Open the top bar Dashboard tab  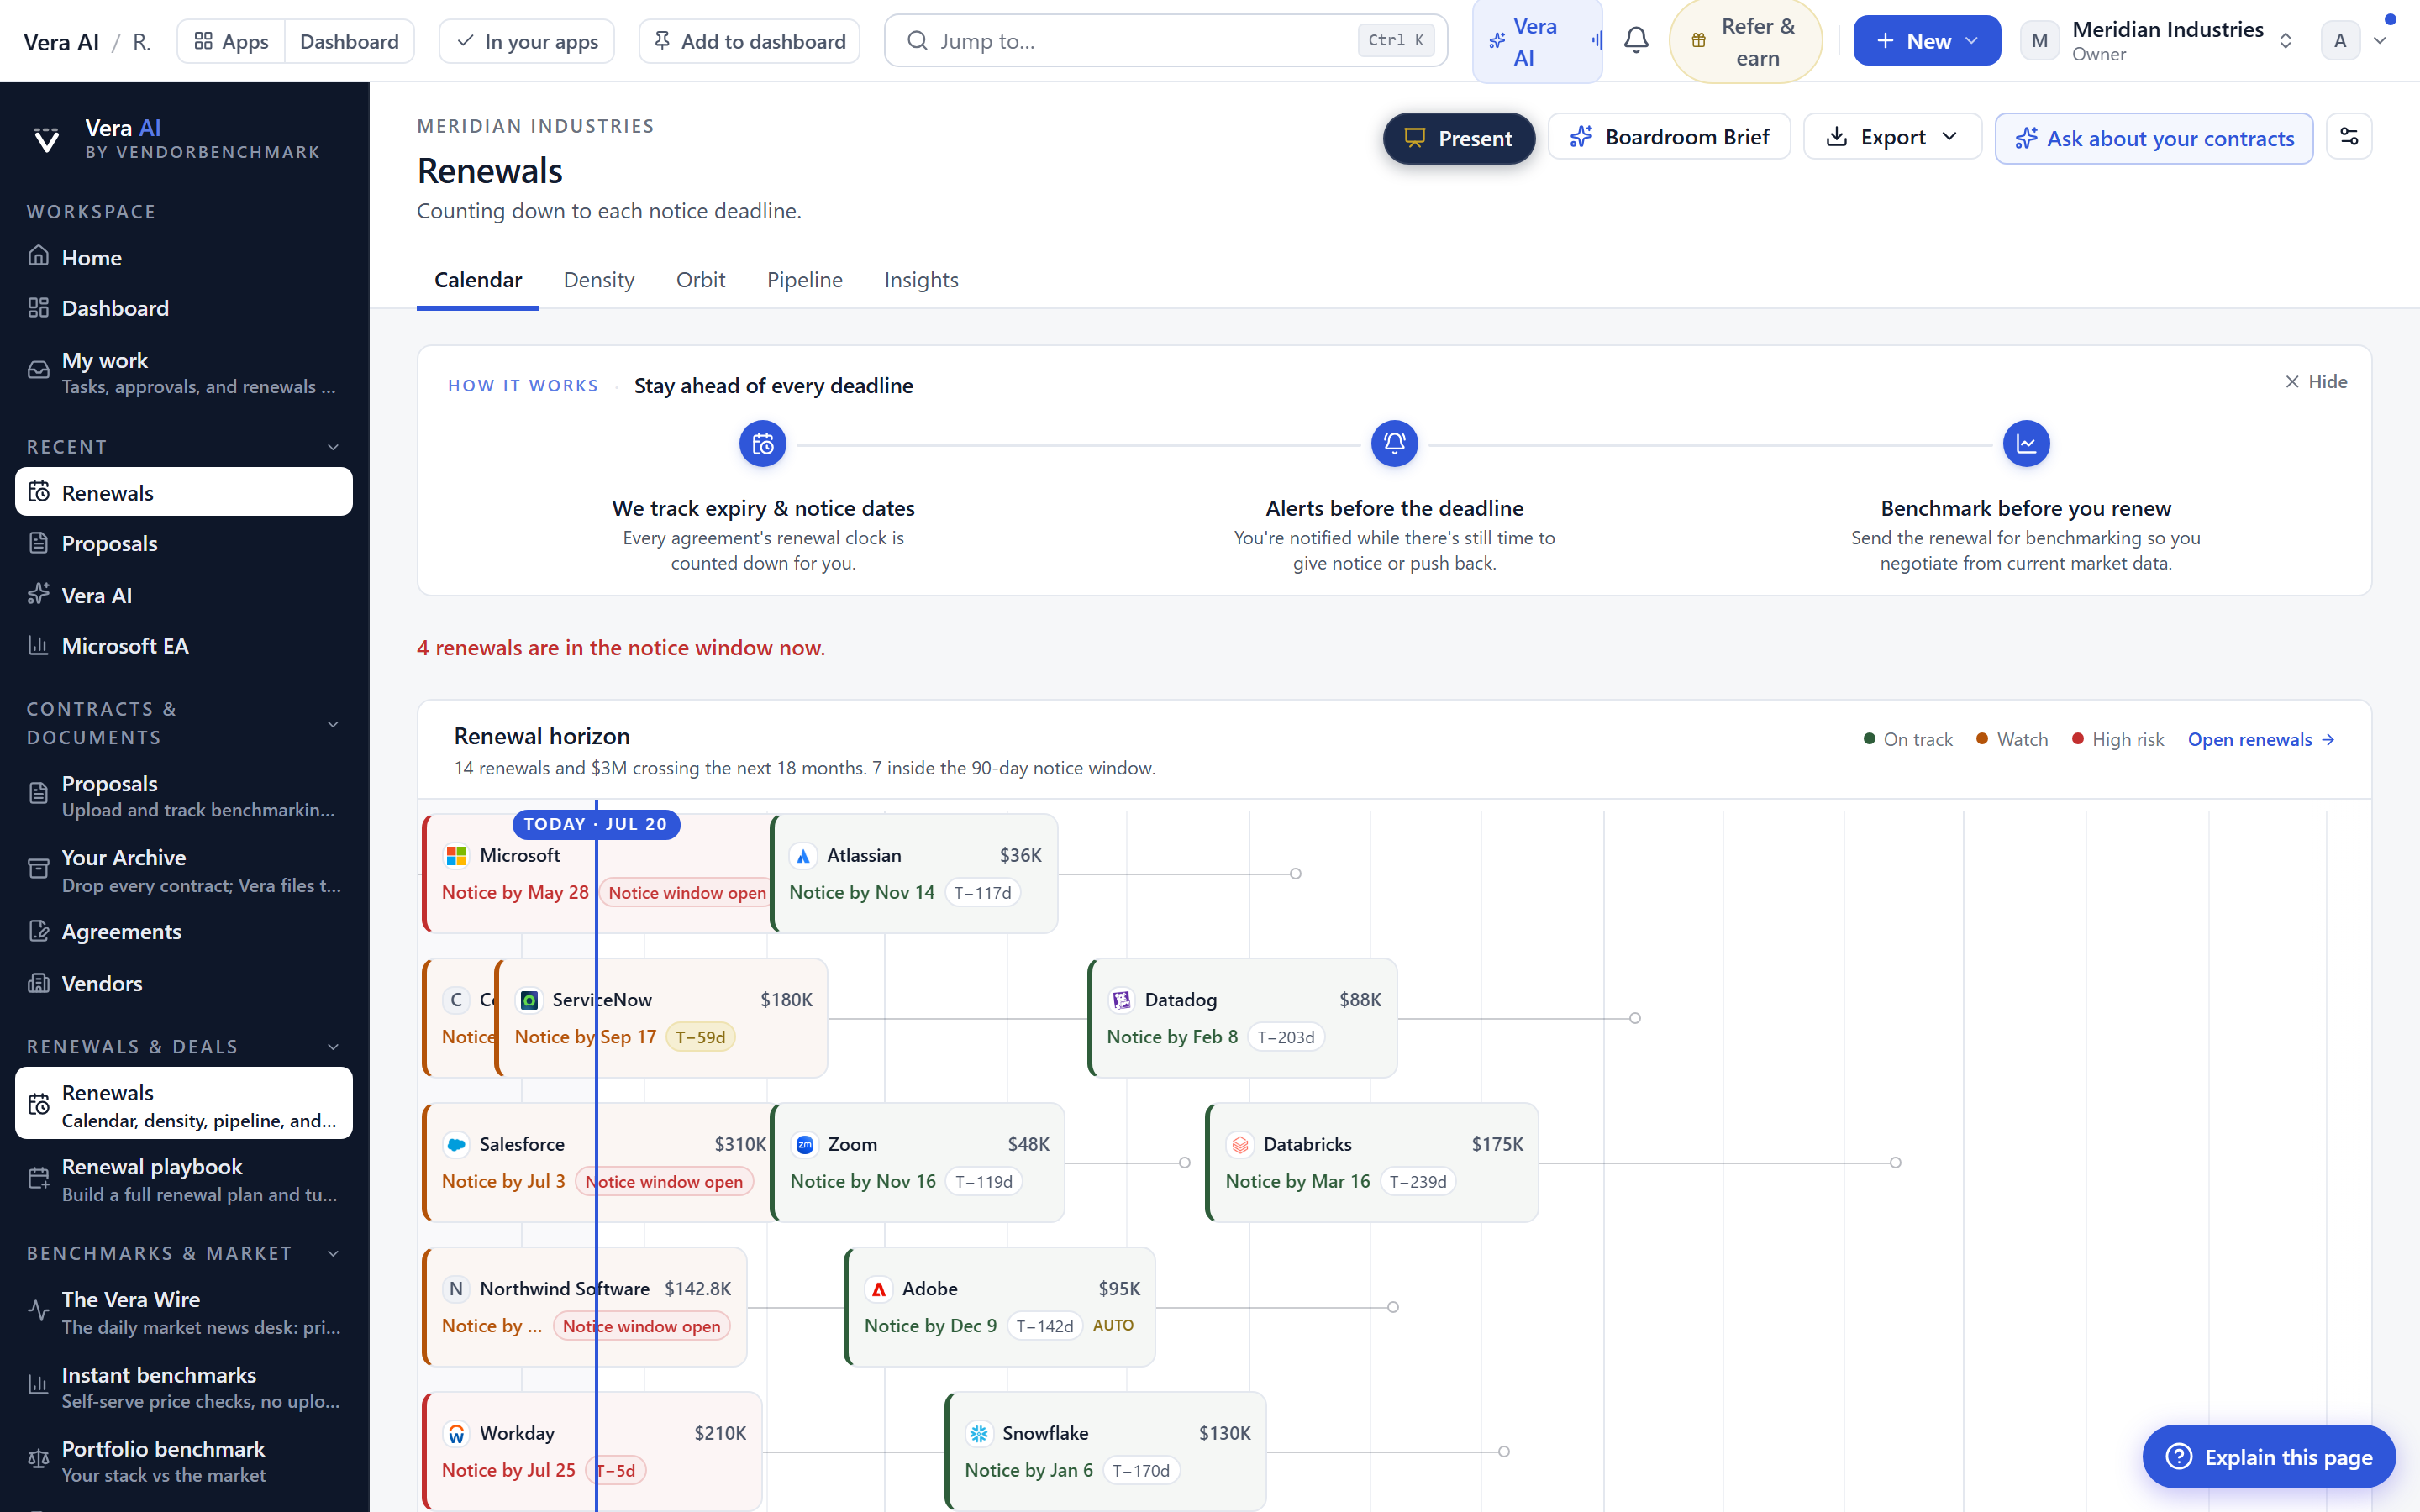pyautogui.click(x=349, y=41)
